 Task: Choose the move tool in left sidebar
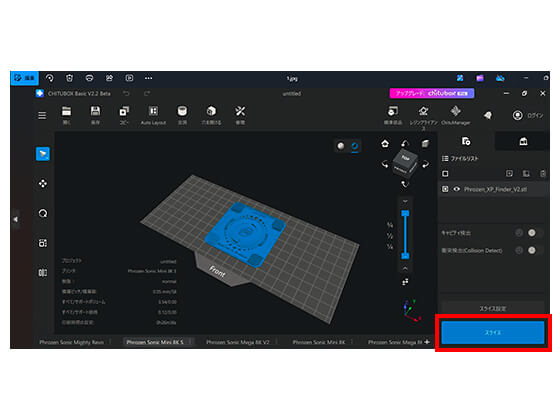43,184
